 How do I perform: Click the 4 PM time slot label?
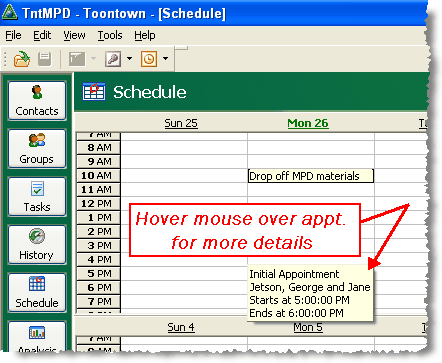(98, 260)
